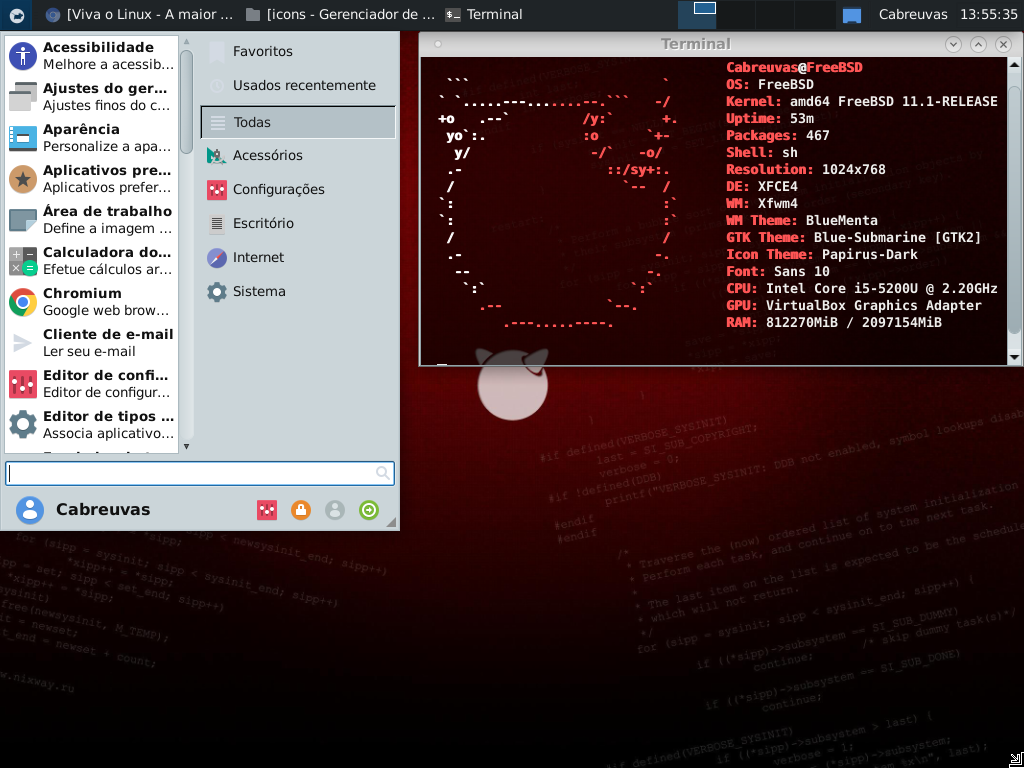The image size is (1024, 768).
Task: Click the menu search input field
Action: click(x=200, y=473)
